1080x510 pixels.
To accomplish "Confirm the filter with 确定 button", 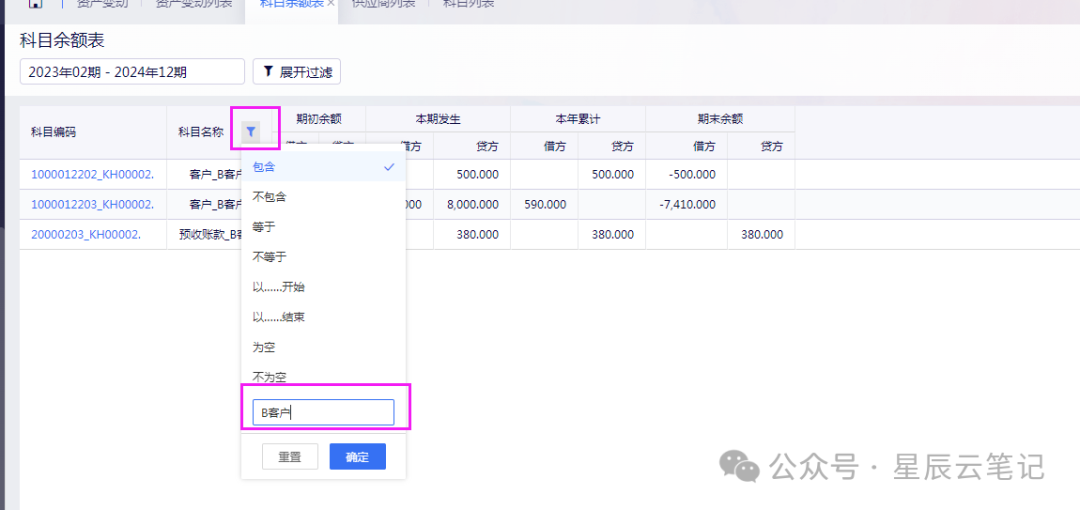I will [x=357, y=456].
